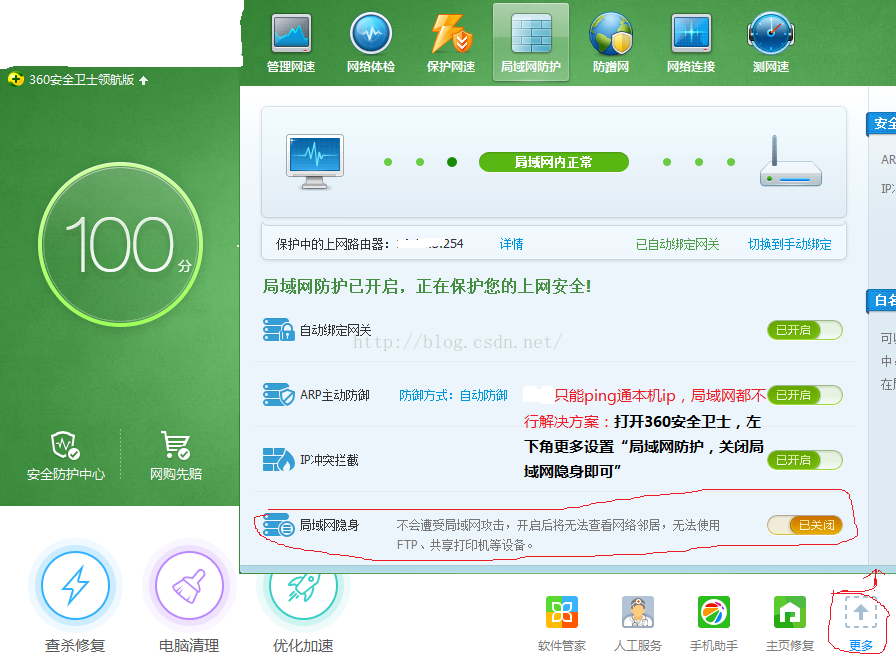Click the computer monitor icon
896x662 pixels.
[315, 162]
